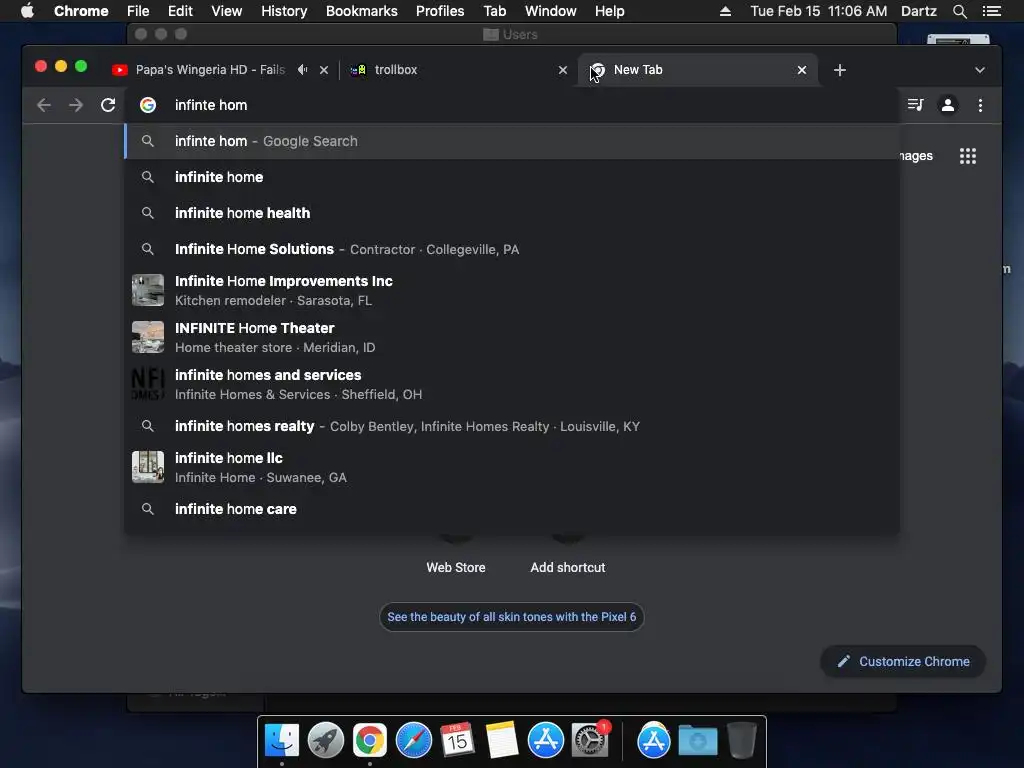Pick 'infinite home llc' suggestion
The height and width of the screenshot is (768, 1024).
tap(512, 468)
